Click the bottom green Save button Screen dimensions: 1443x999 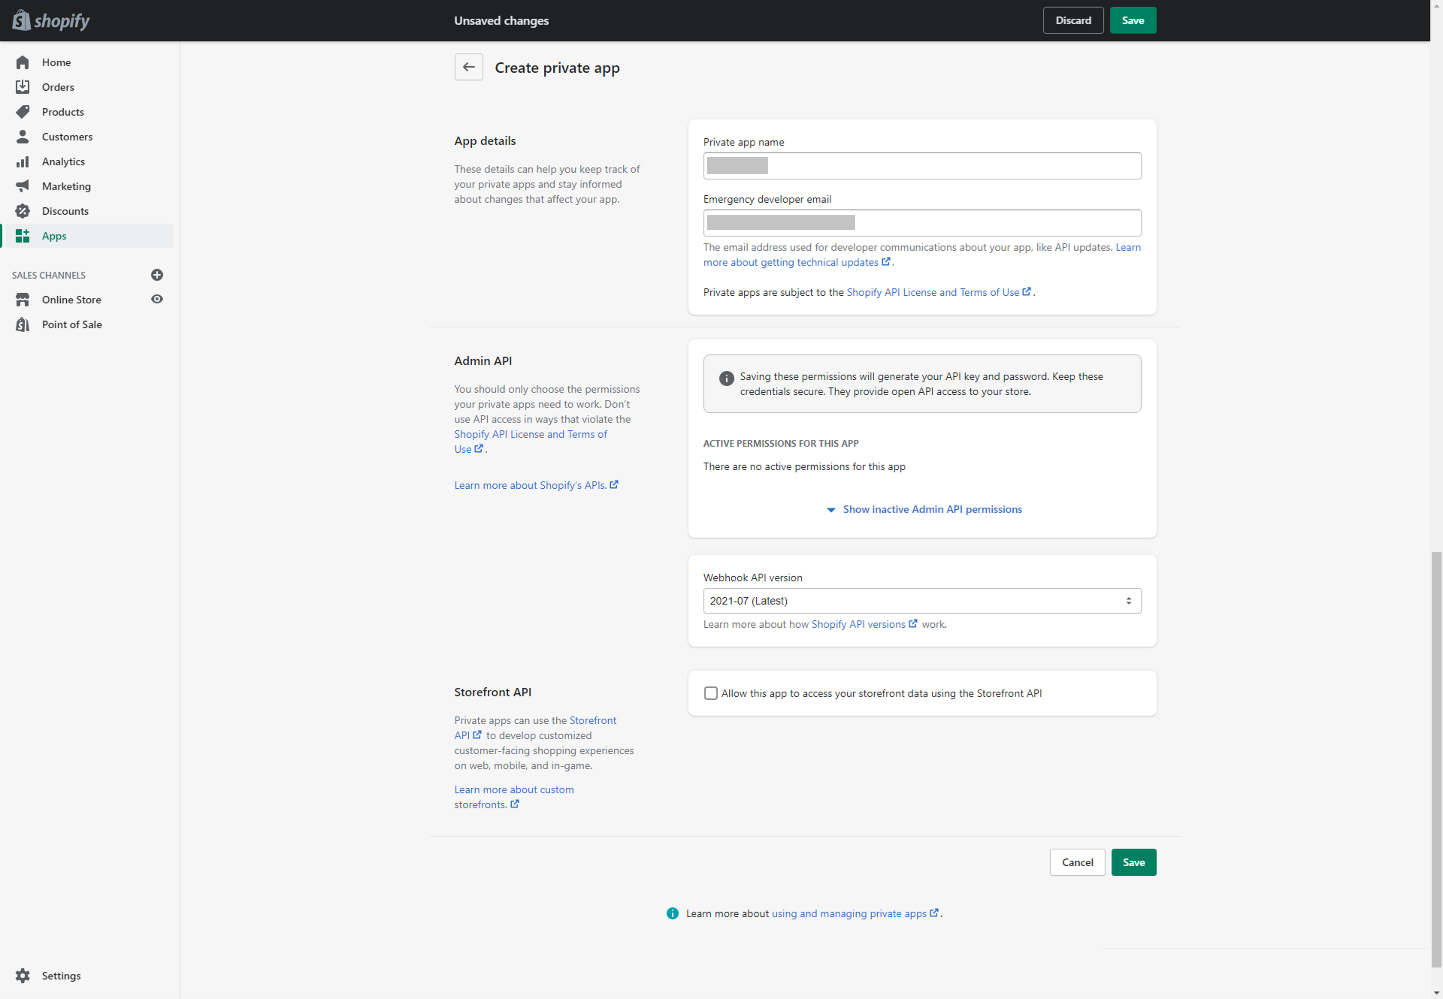tap(1133, 862)
